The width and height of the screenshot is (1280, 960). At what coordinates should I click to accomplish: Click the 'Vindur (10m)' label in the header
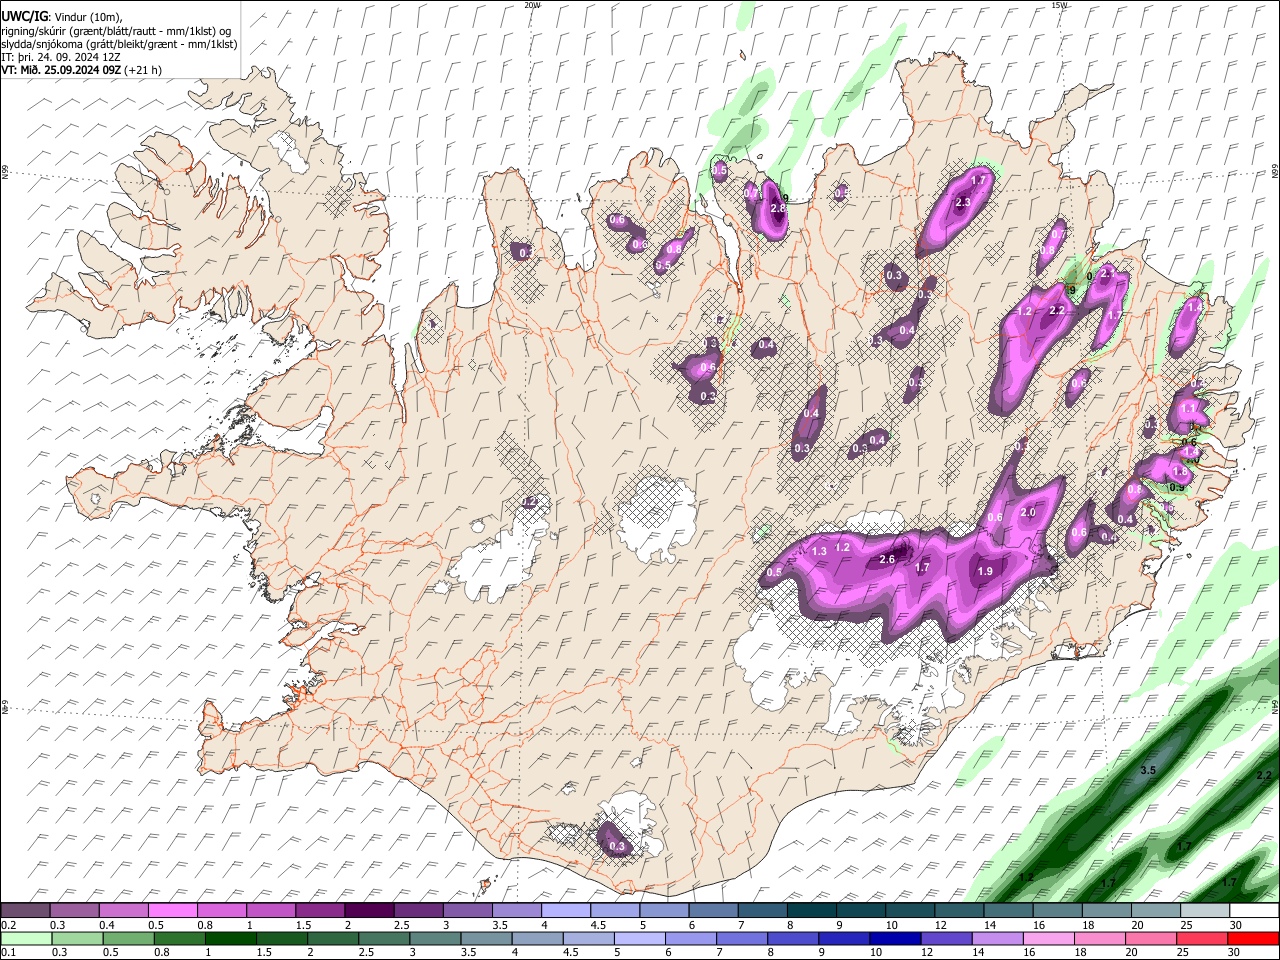click(x=88, y=16)
